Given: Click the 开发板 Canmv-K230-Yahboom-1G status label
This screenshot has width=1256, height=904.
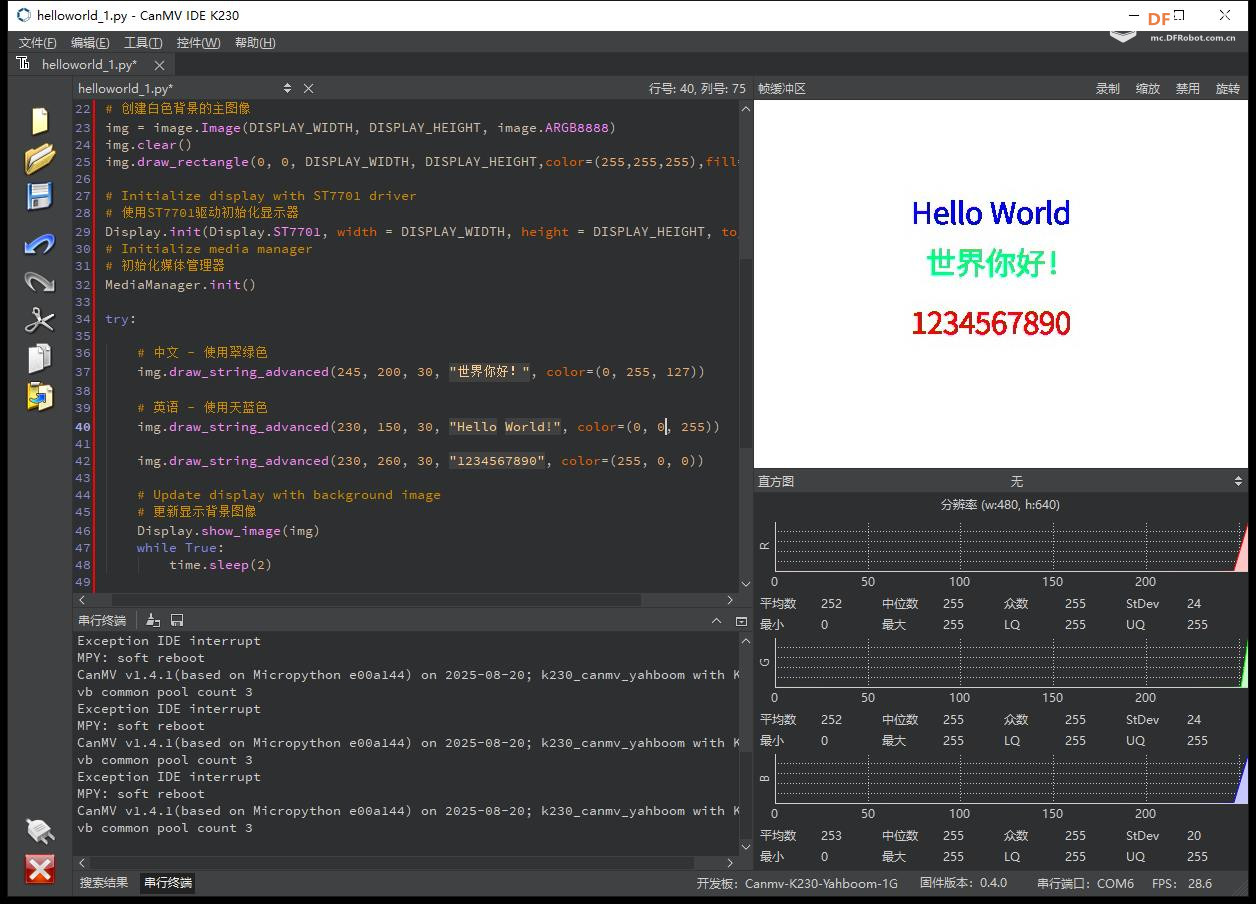Looking at the screenshot, I should [797, 883].
